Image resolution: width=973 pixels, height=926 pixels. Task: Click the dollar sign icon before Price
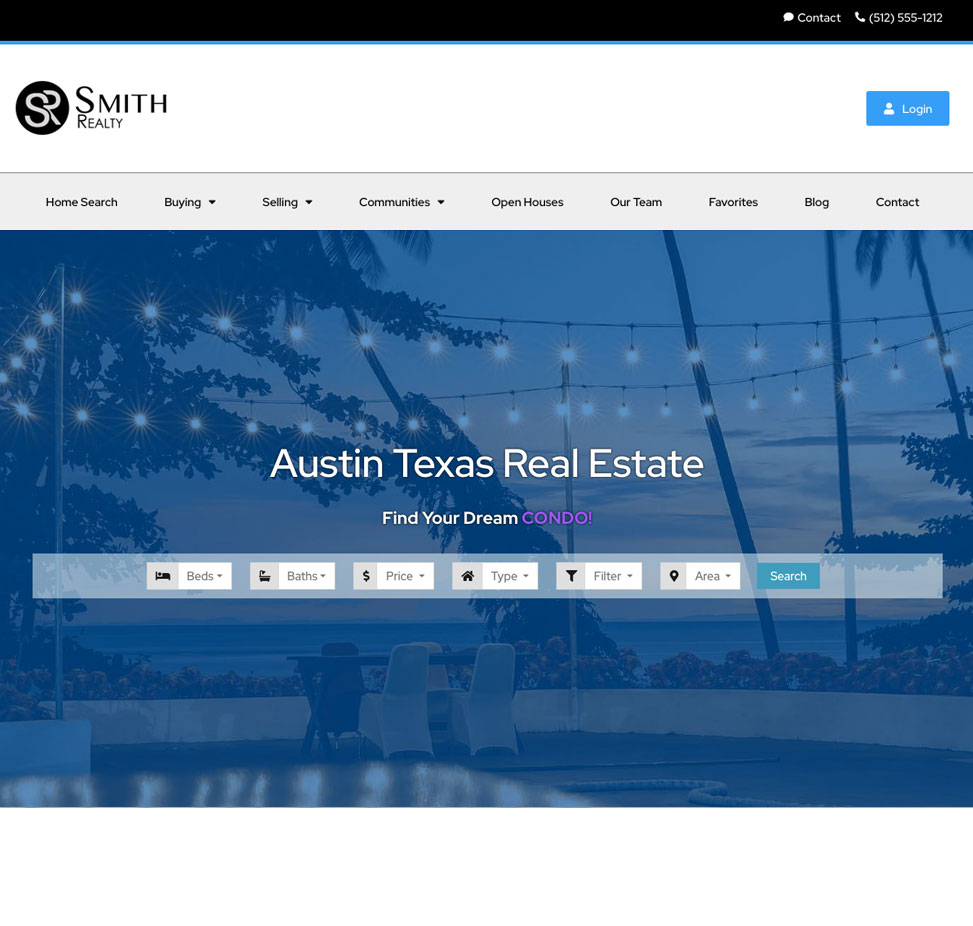366,575
